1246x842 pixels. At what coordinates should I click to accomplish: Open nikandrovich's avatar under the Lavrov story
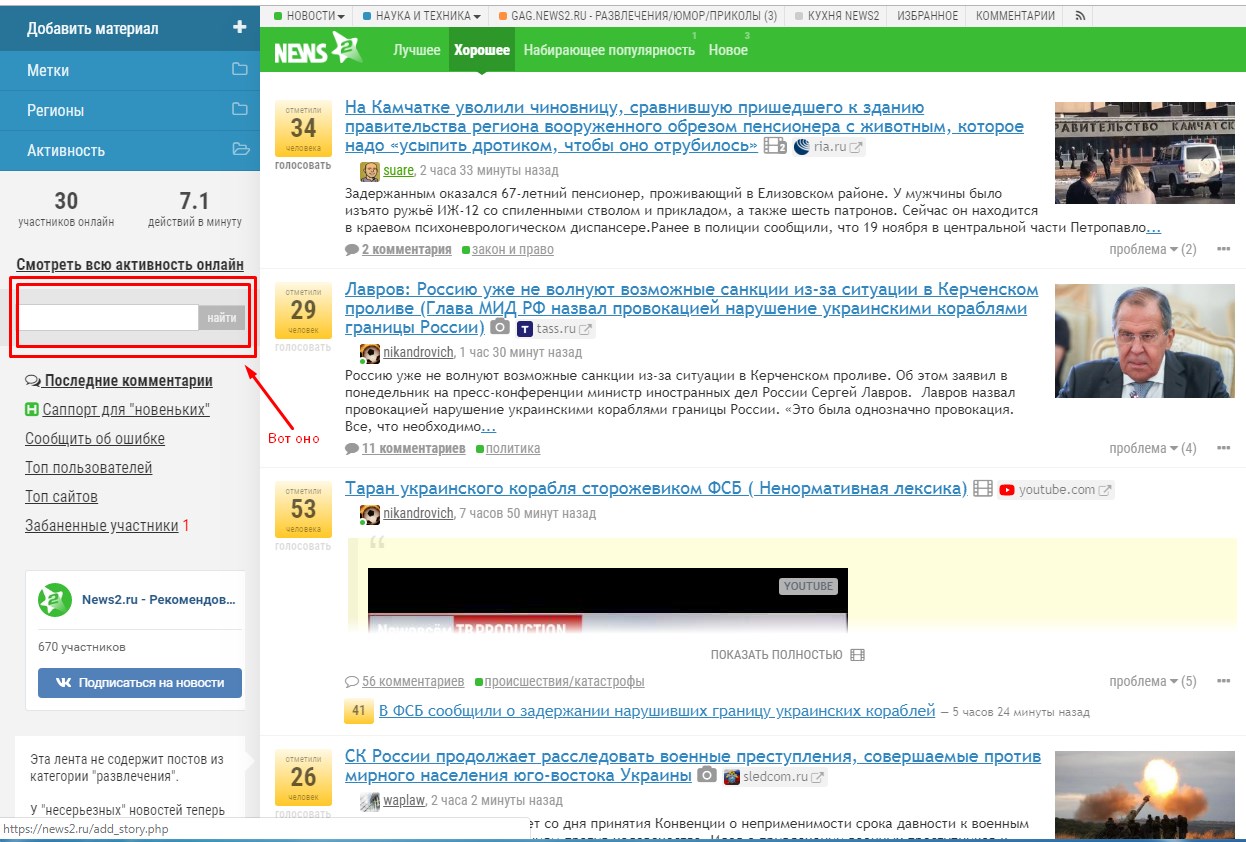pyautogui.click(x=370, y=353)
